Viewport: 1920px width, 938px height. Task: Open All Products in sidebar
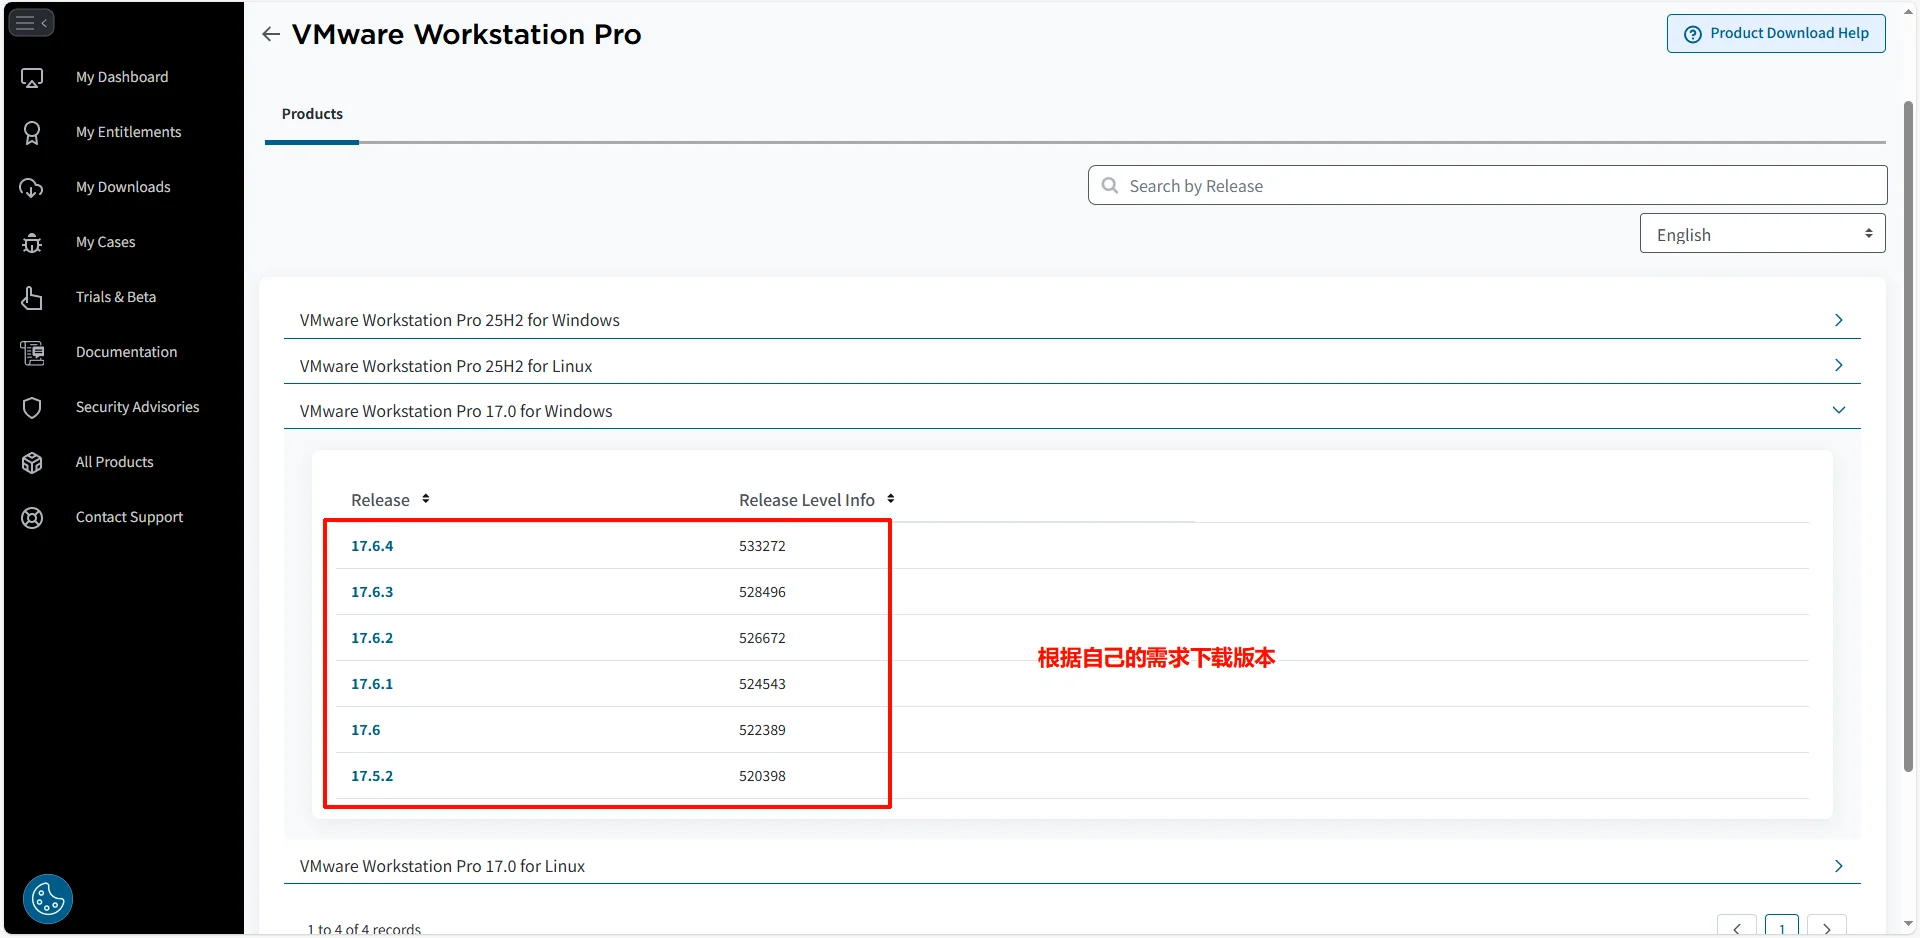[x=114, y=462]
